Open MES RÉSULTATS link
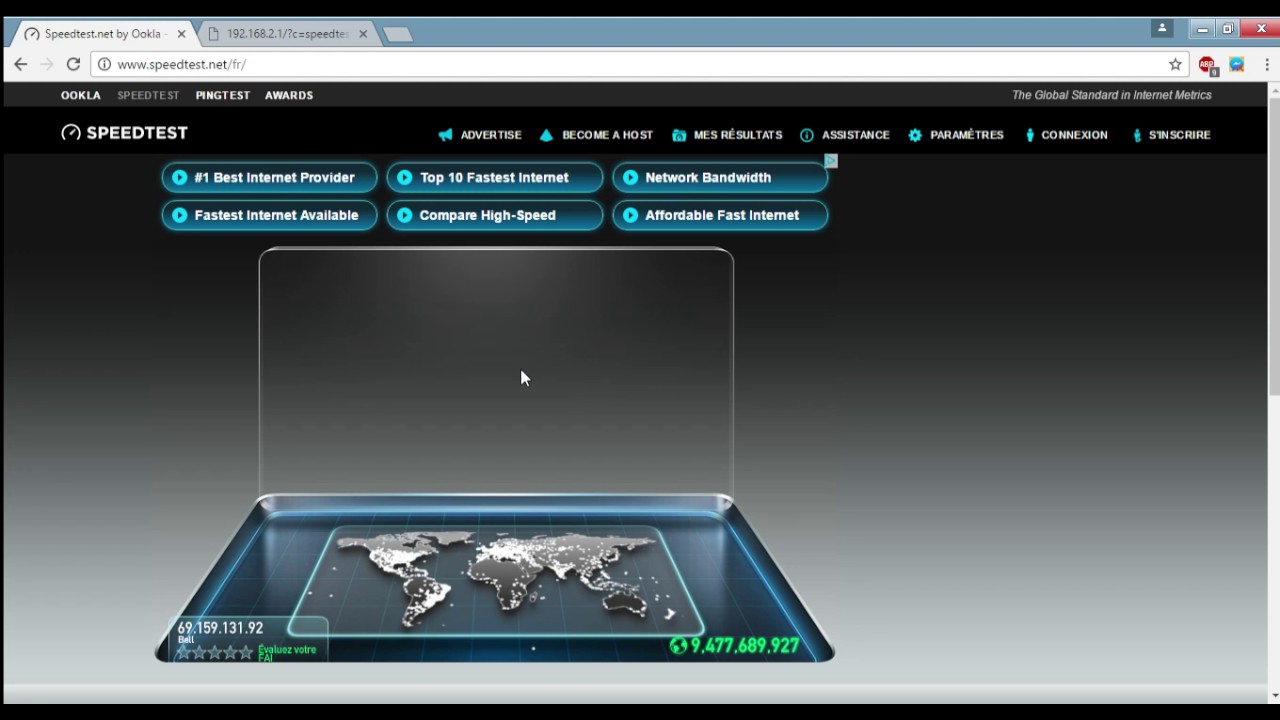This screenshot has width=1280, height=720. [738, 135]
